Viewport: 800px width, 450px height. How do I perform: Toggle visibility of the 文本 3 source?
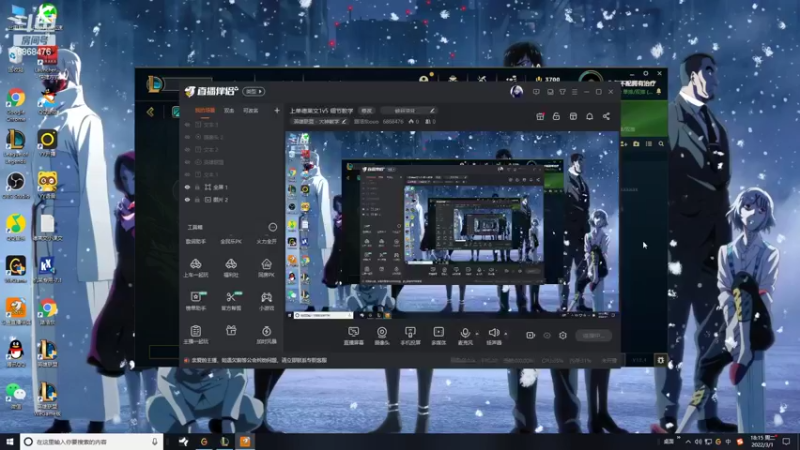[187, 124]
